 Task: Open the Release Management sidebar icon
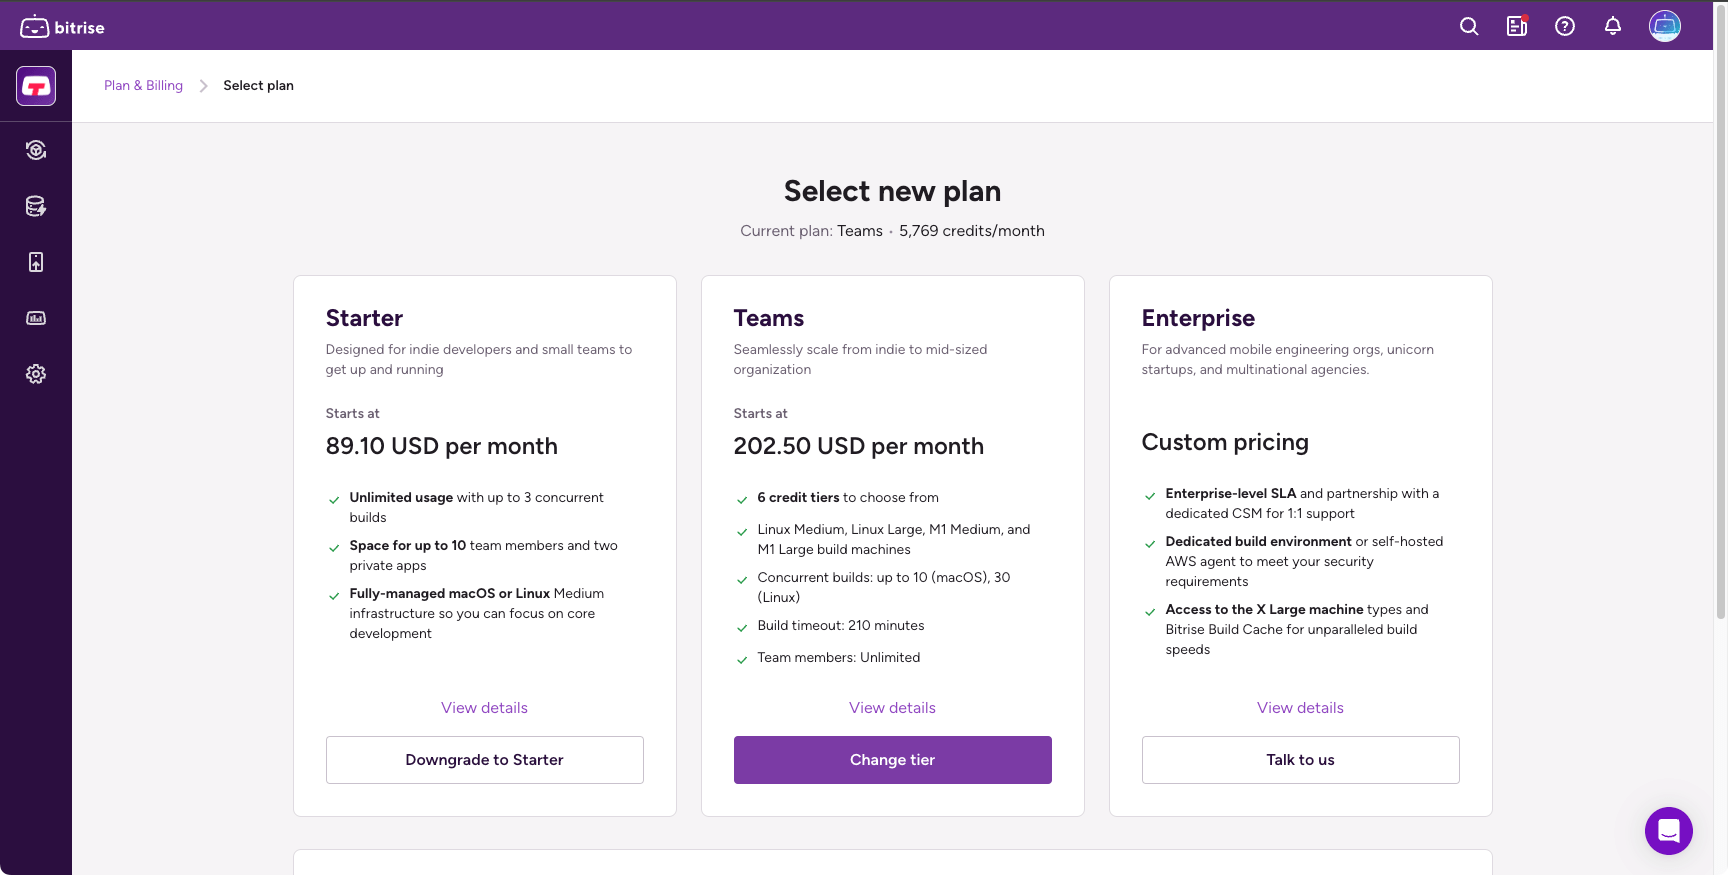36,261
